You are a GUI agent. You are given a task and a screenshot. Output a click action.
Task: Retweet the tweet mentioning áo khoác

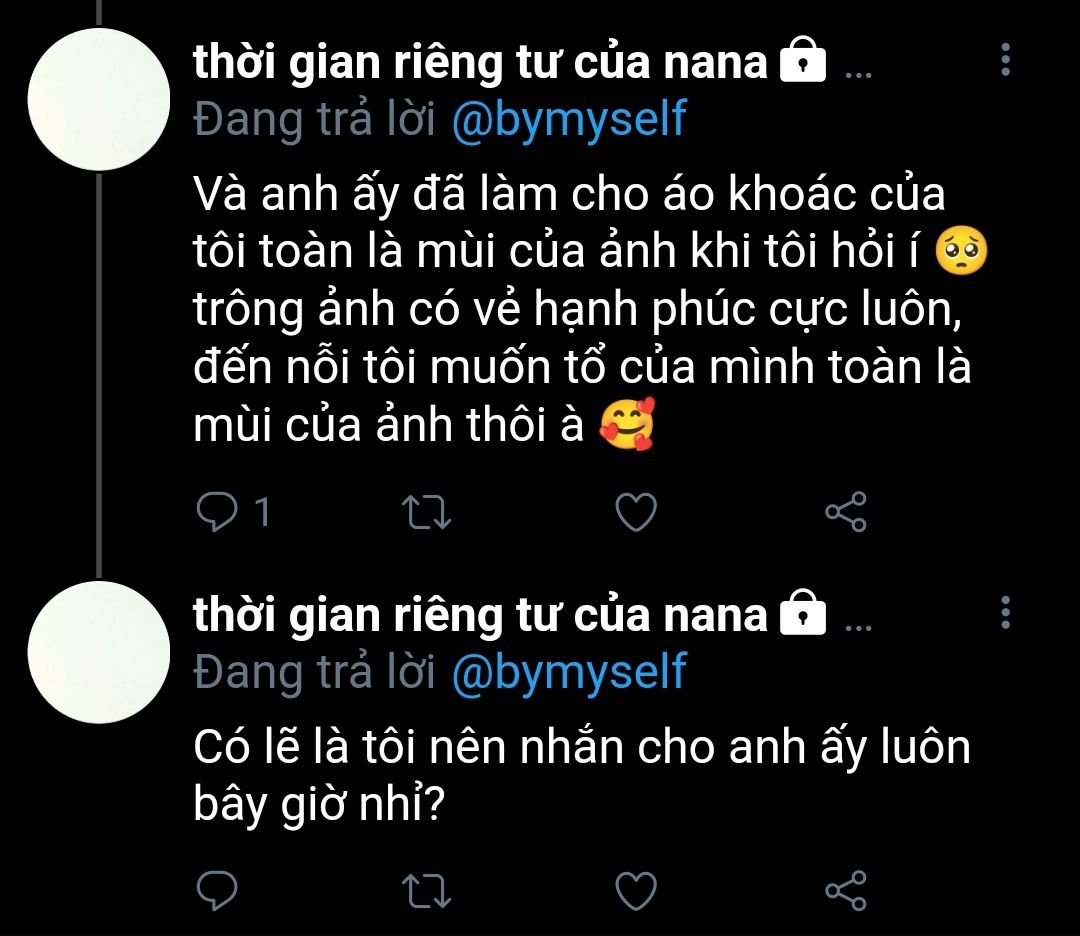coord(426,512)
